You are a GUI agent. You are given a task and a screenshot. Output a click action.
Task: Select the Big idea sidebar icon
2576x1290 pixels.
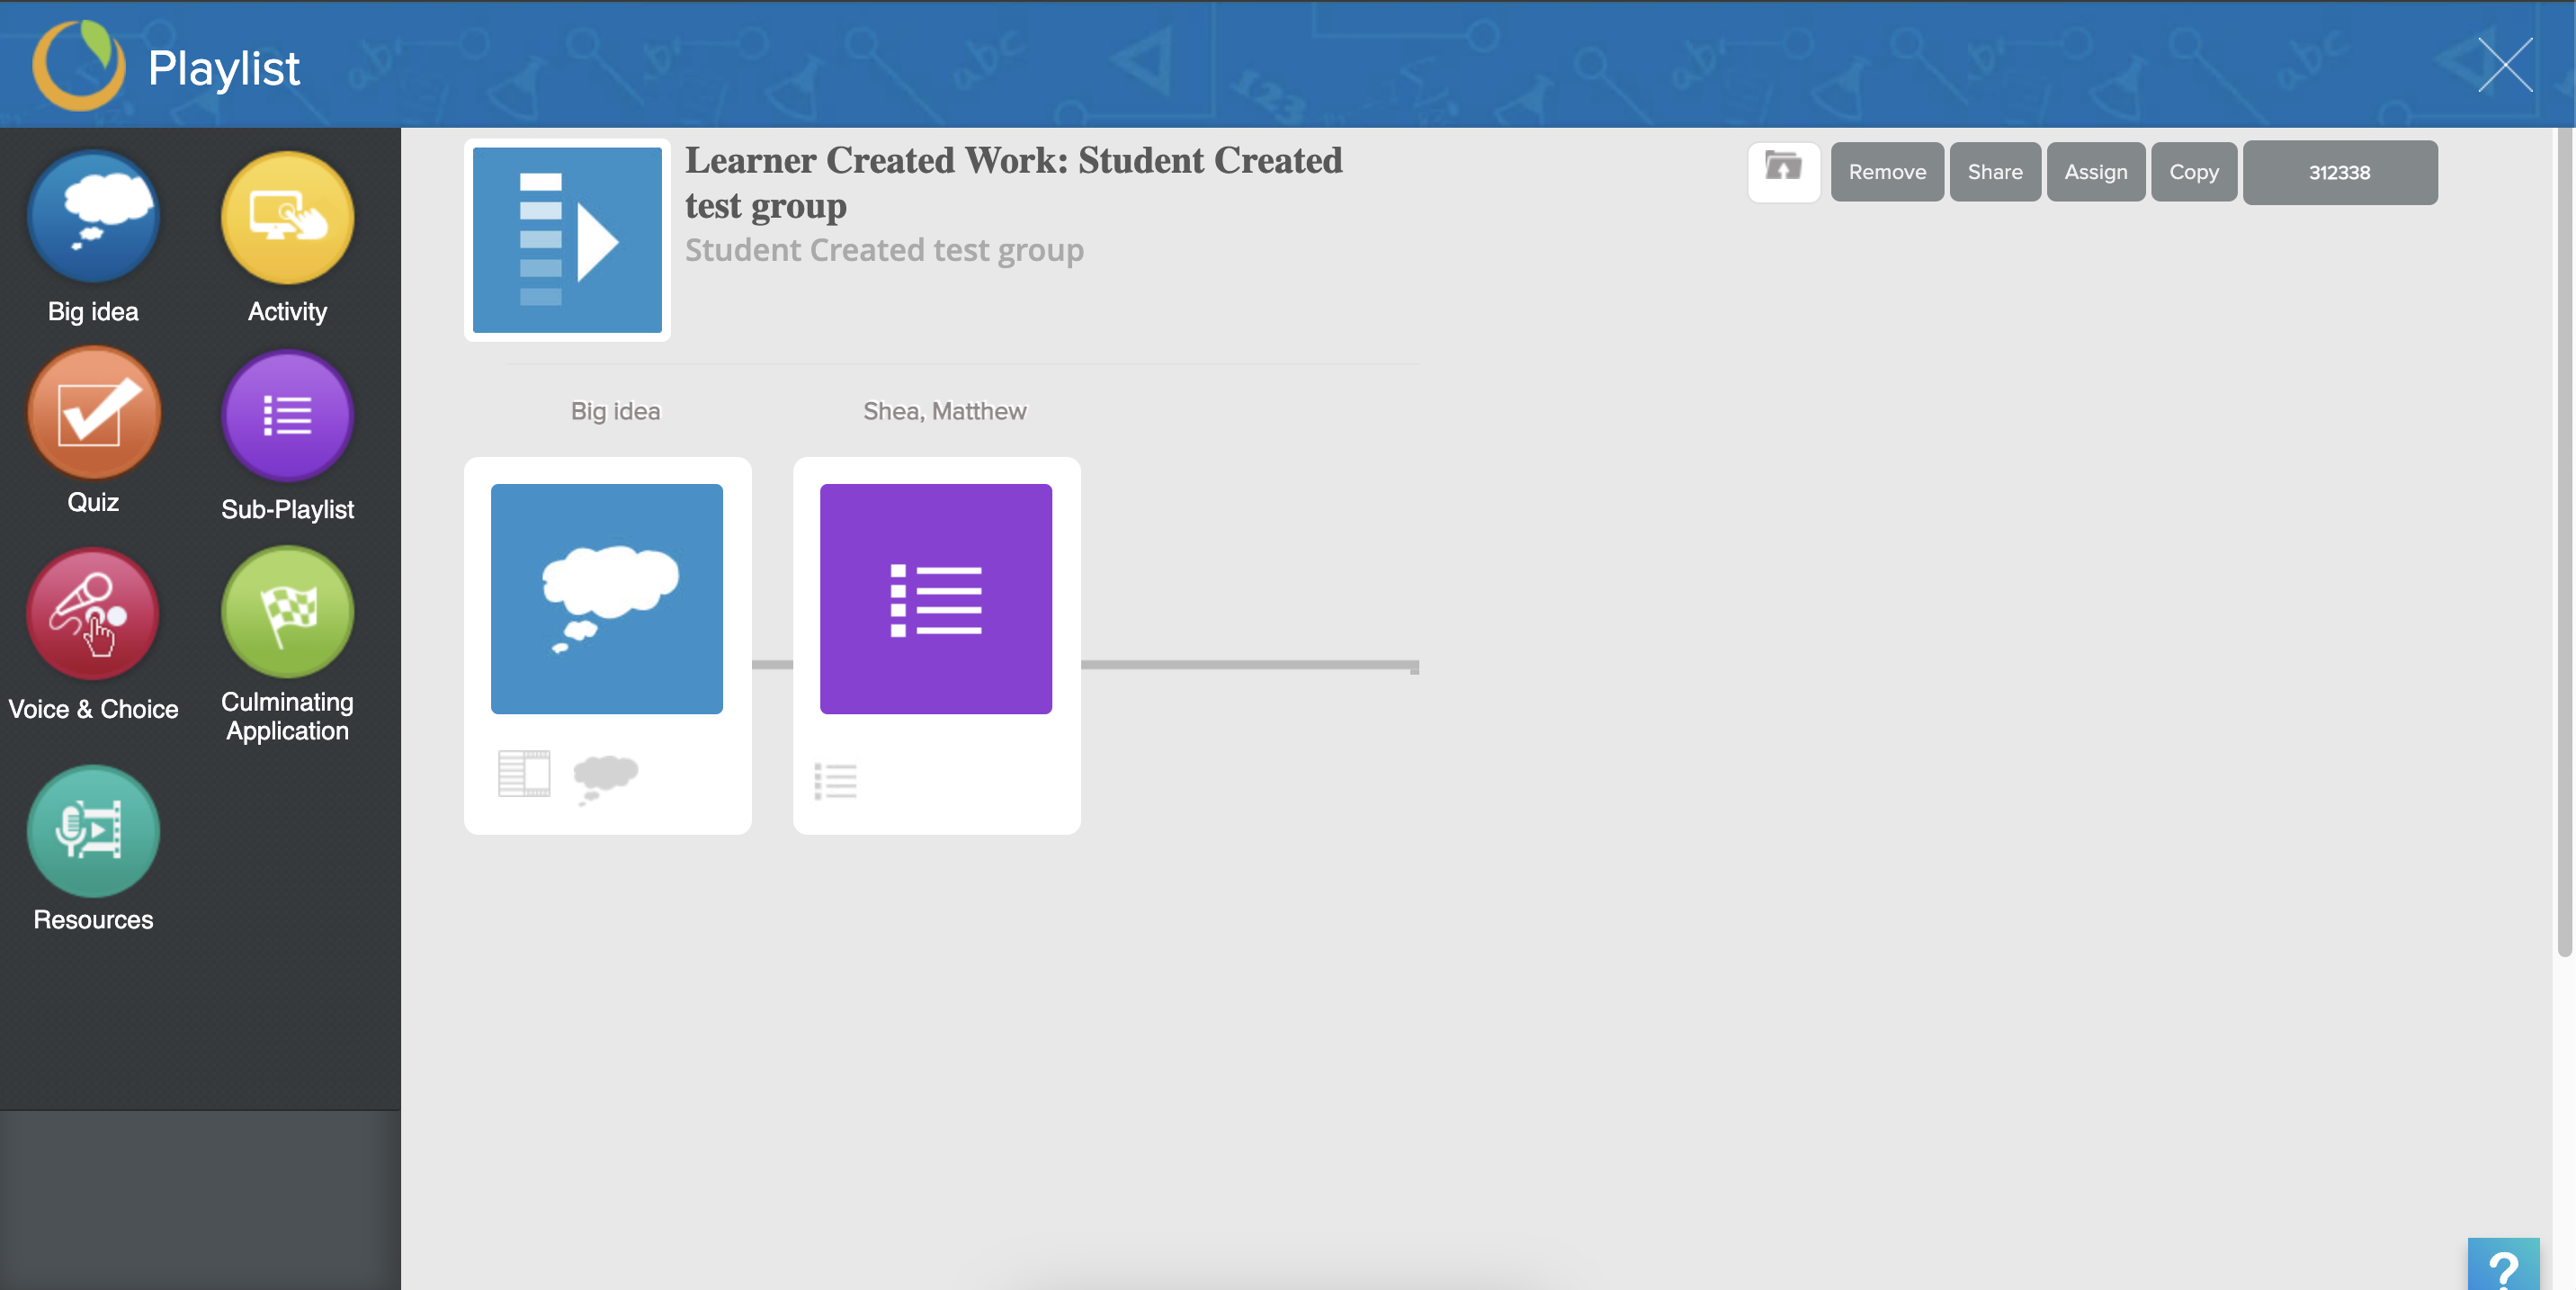(93, 217)
